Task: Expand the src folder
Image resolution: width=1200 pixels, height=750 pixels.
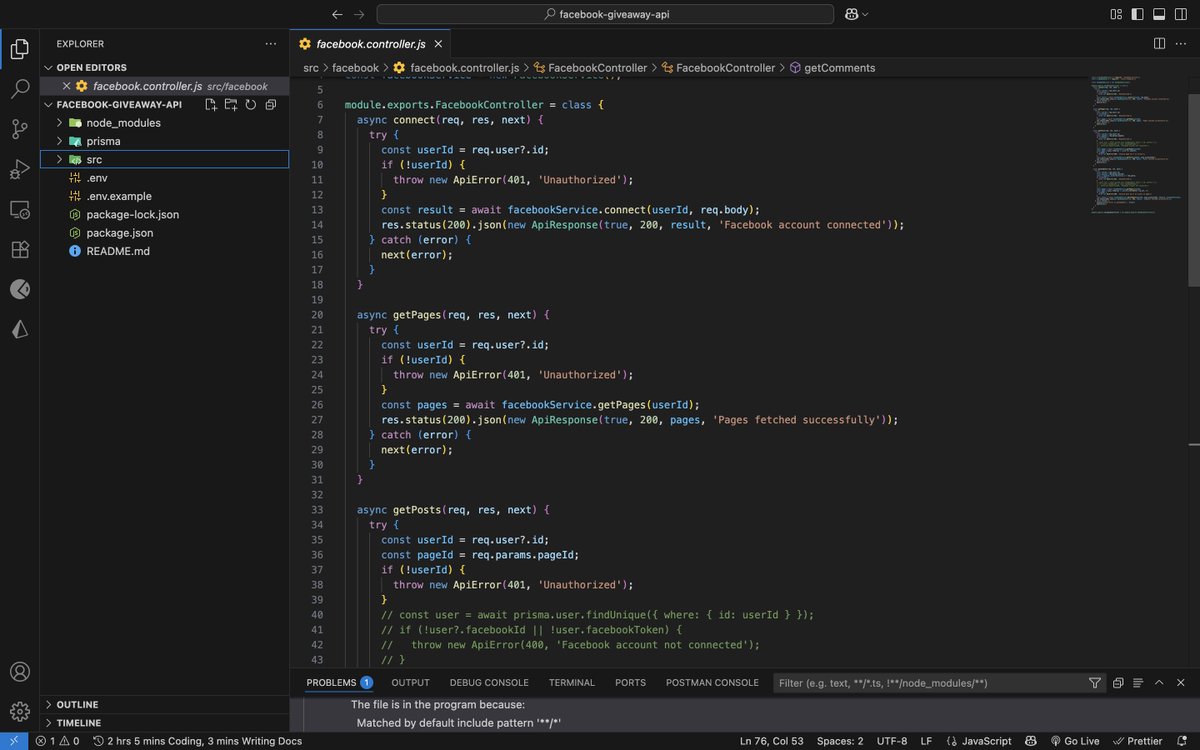Action: coord(60,159)
